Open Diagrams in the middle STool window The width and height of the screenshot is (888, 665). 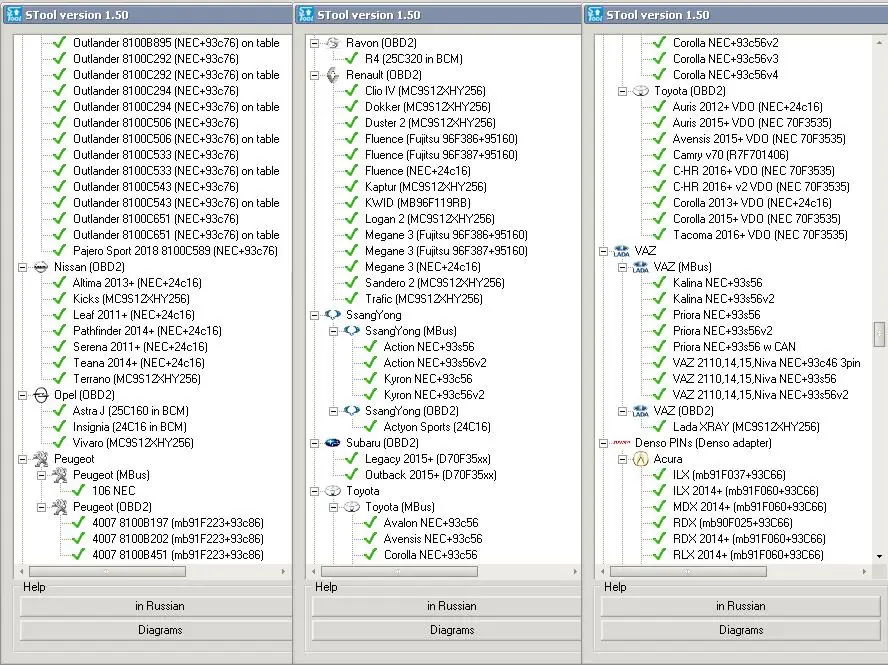pyautogui.click(x=446, y=630)
